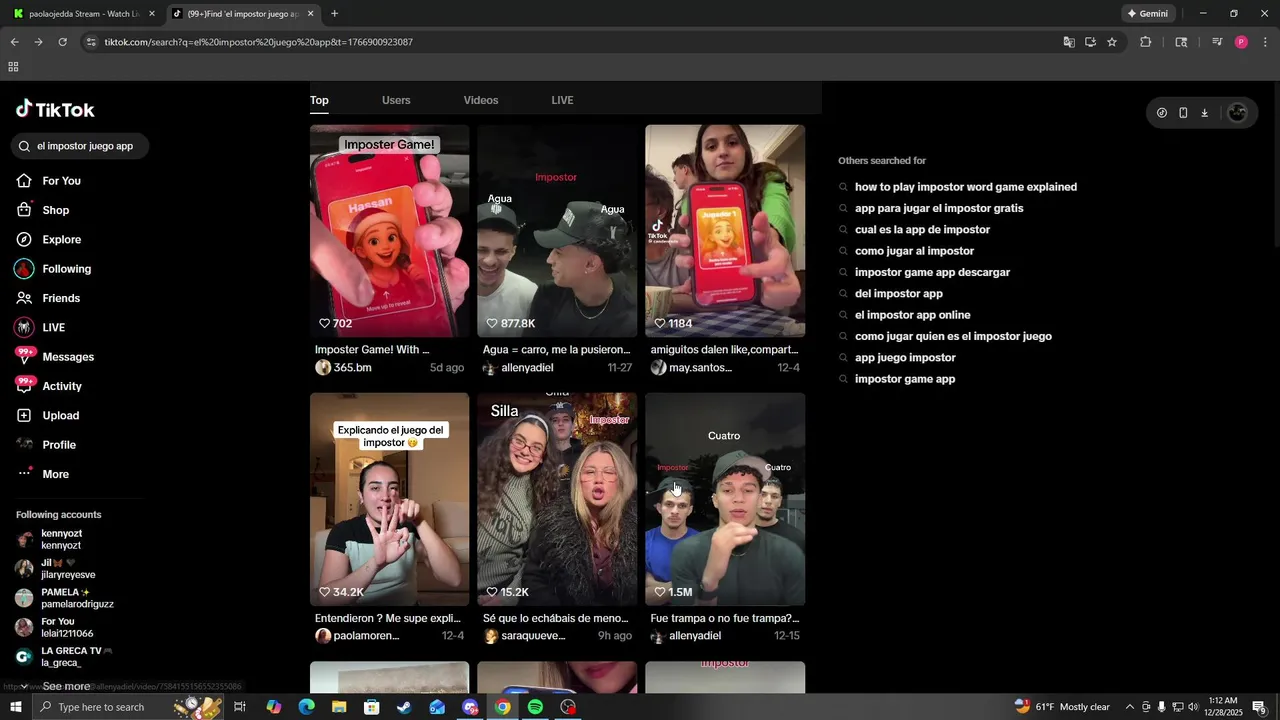Open the 877.8K likes Agua video
Screen dimensions: 1280x720
pos(557,231)
